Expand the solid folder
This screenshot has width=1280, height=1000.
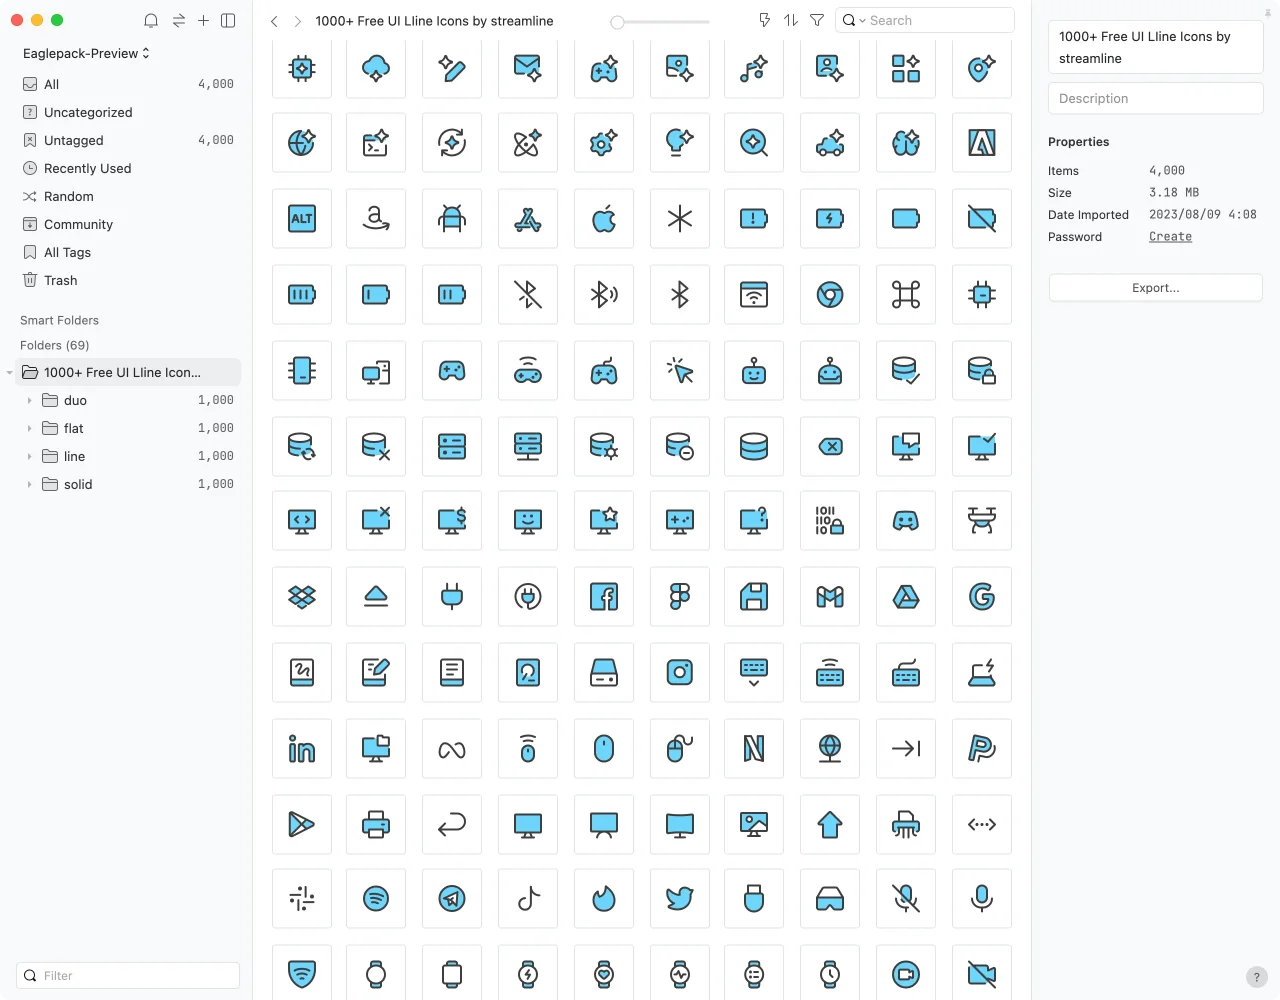tap(29, 484)
